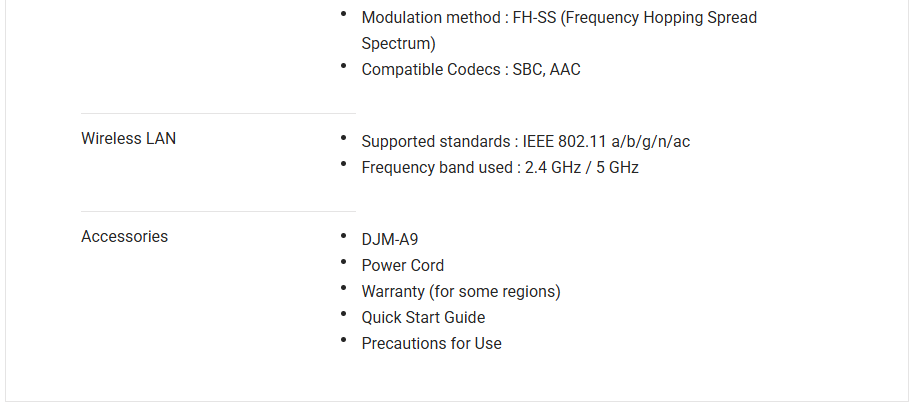Click the Quick Start Guide item

423,318
